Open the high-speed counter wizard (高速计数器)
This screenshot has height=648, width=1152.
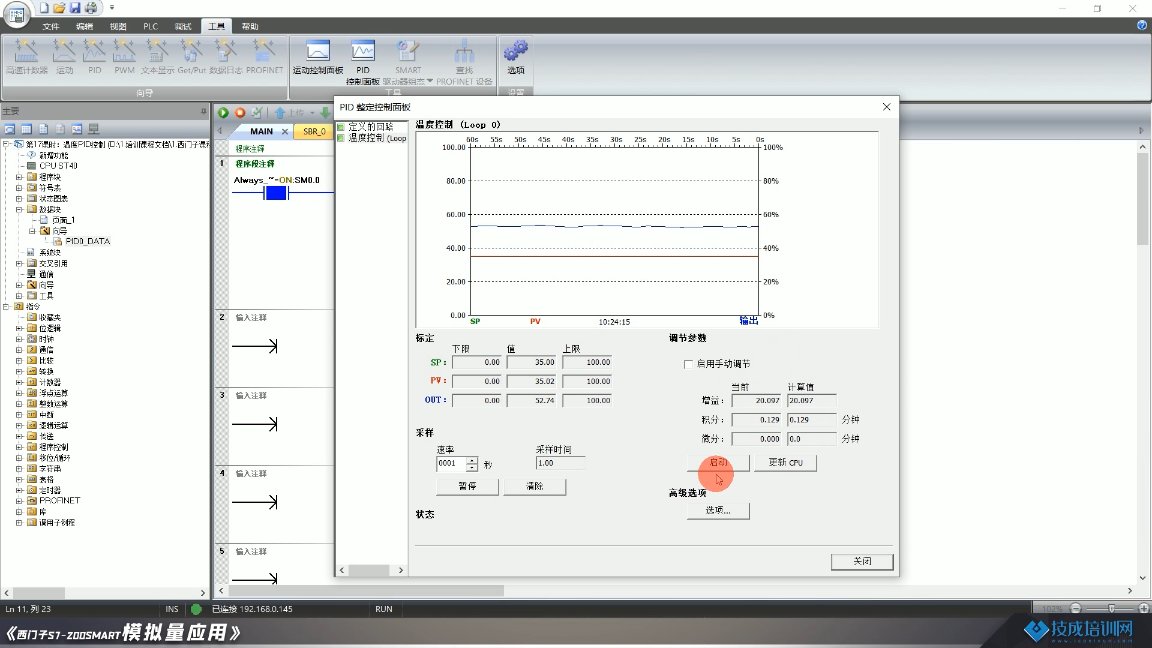click(x=26, y=57)
